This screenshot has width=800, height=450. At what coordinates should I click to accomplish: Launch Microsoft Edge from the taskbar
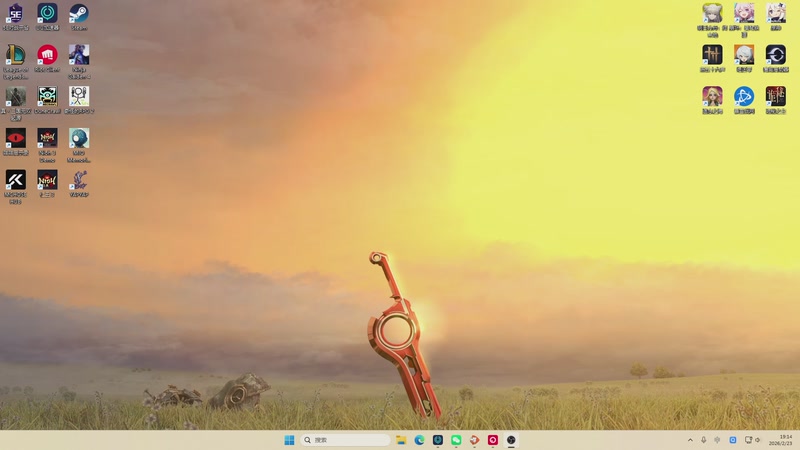419,440
